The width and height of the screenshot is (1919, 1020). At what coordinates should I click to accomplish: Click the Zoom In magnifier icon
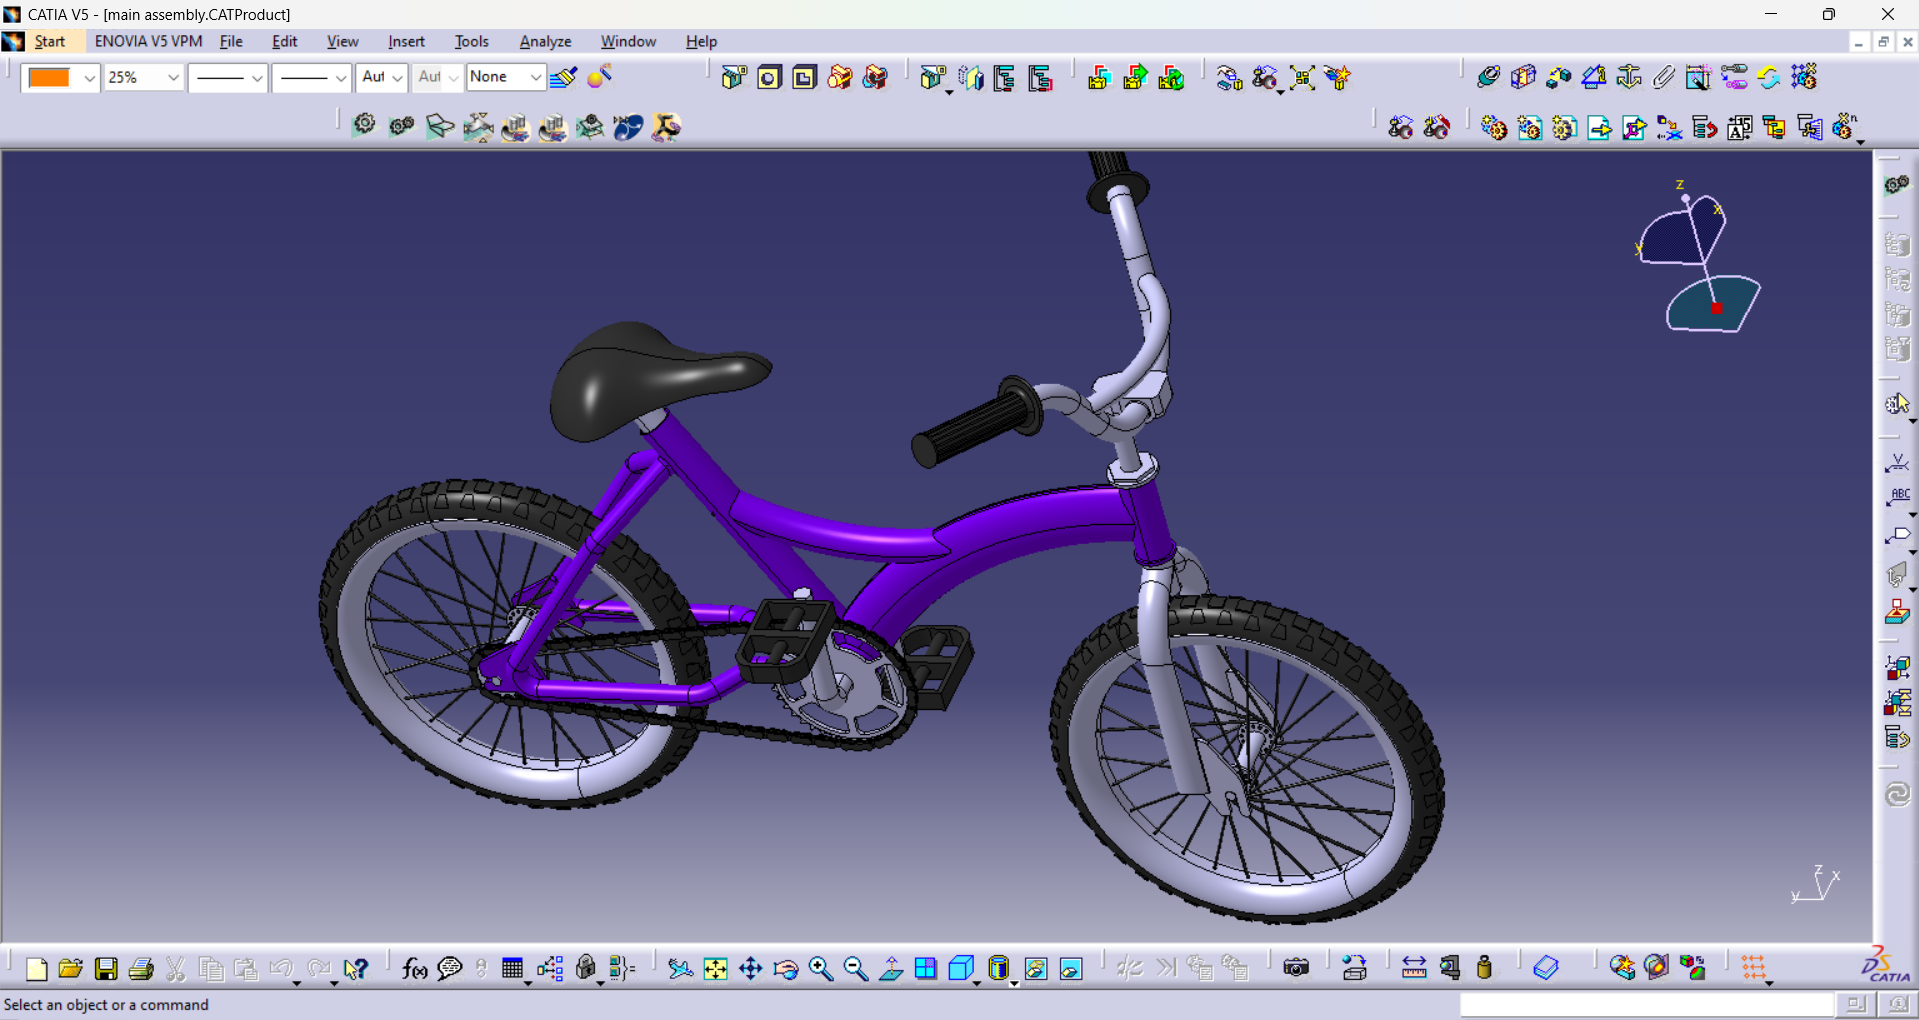click(x=820, y=968)
